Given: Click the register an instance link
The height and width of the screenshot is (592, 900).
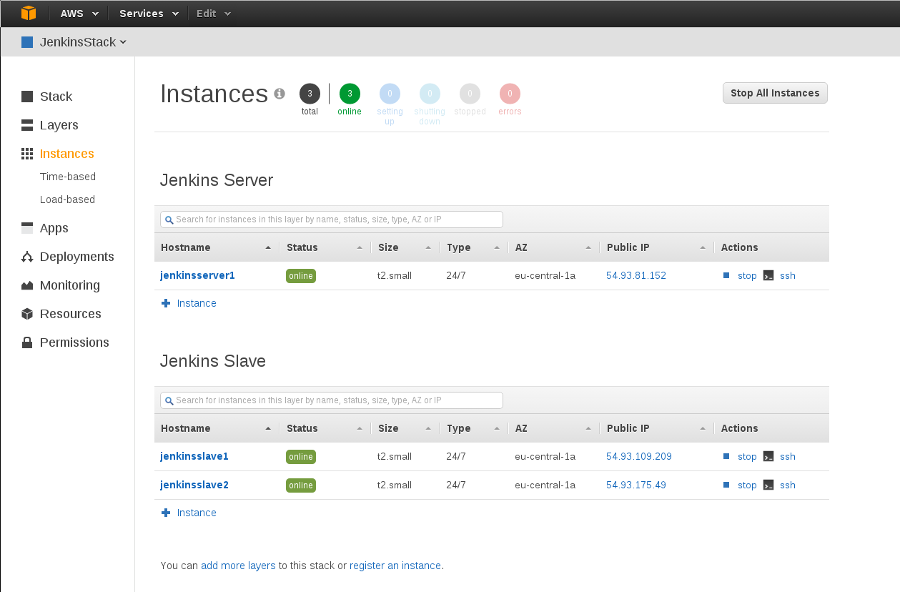Looking at the screenshot, I should (395, 566).
